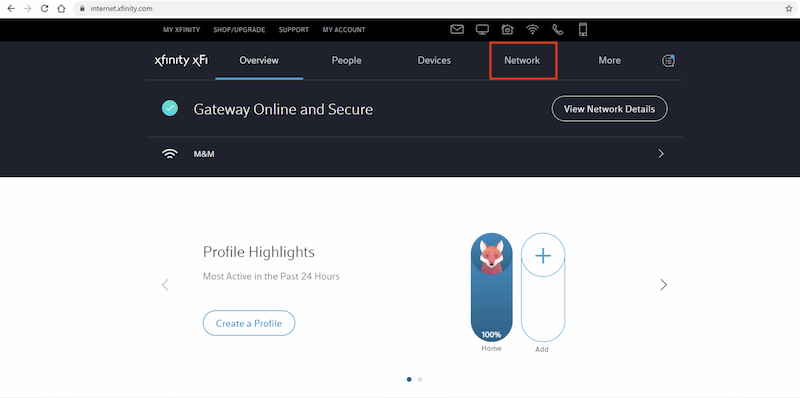Open the notifications message icon

(x=668, y=61)
